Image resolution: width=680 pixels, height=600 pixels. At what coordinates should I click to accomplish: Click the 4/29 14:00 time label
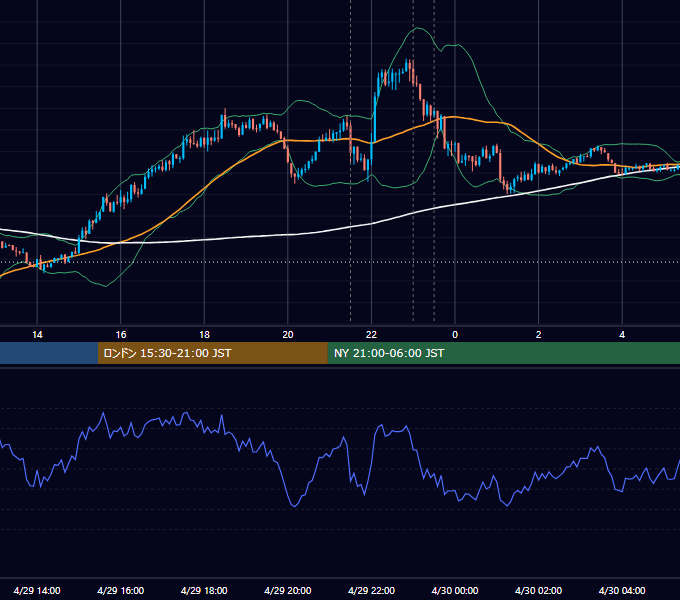[x=37, y=590]
